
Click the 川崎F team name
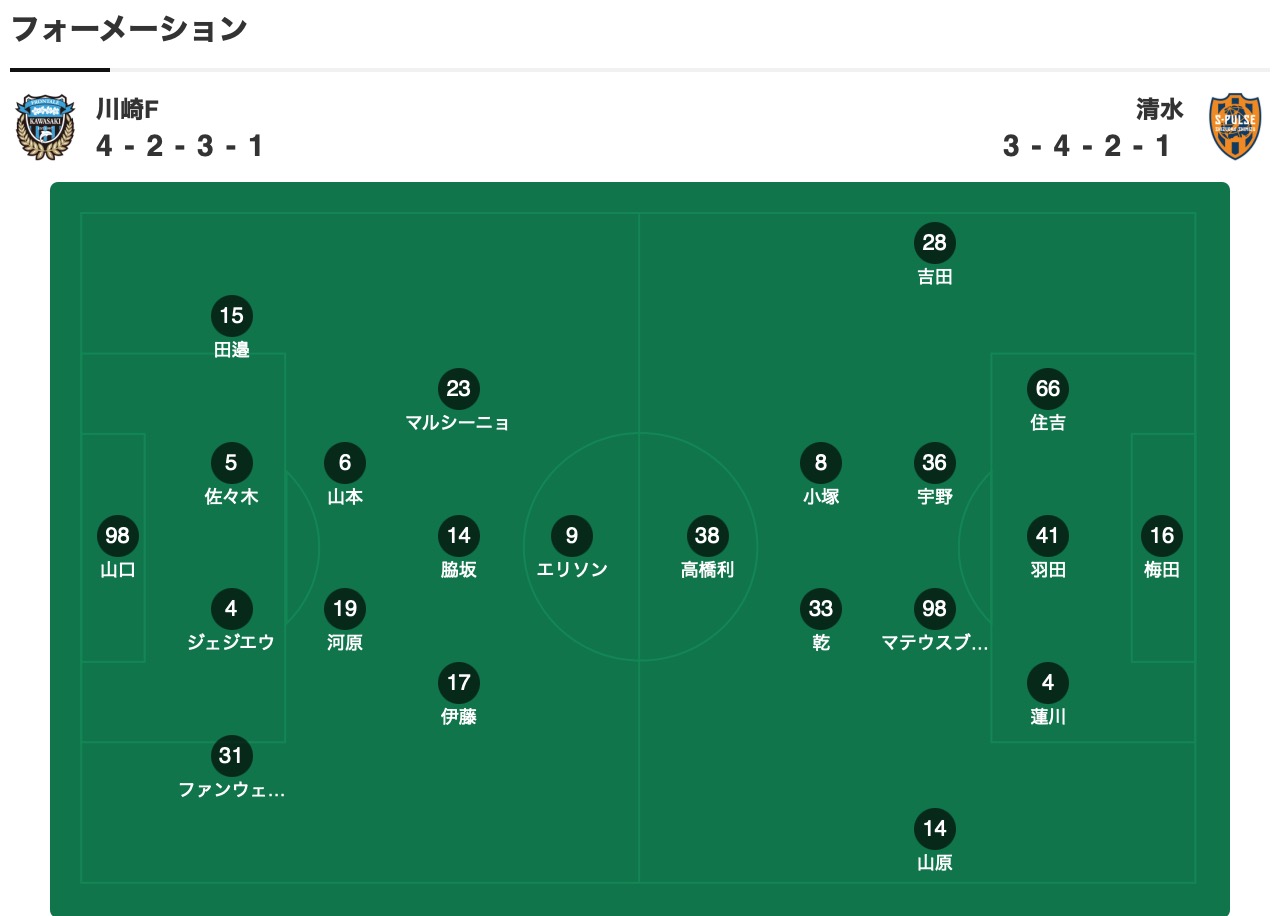click(127, 109)
